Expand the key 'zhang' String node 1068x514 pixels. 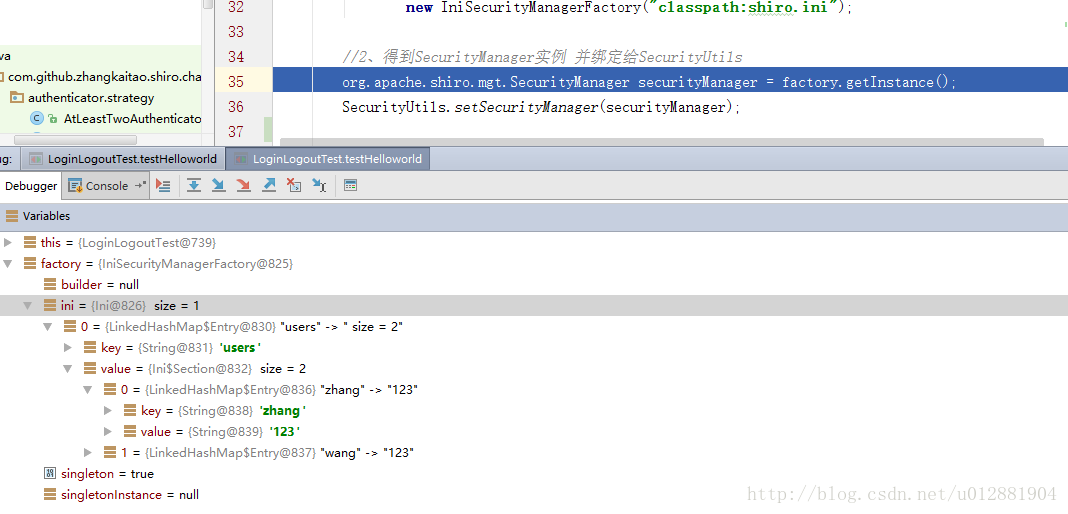point(108,411)
